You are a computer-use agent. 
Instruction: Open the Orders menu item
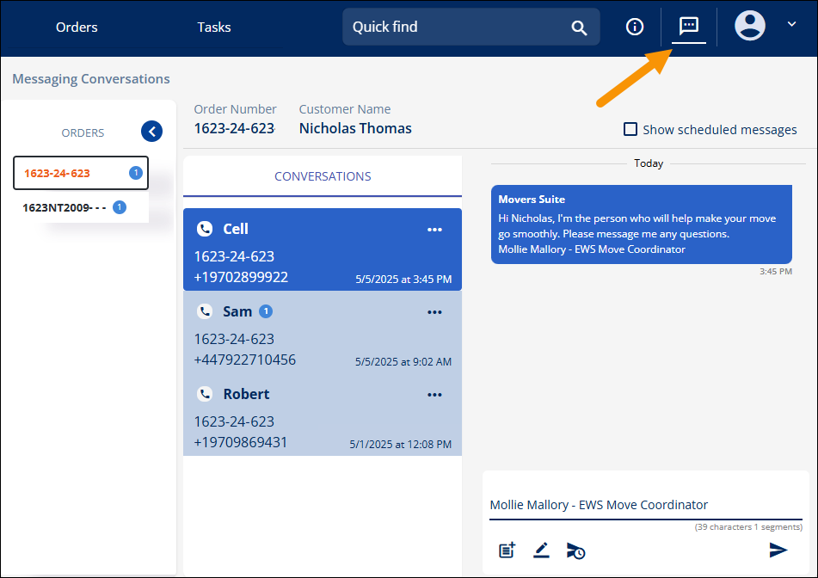pyautogui.click(x=76, y=27)
